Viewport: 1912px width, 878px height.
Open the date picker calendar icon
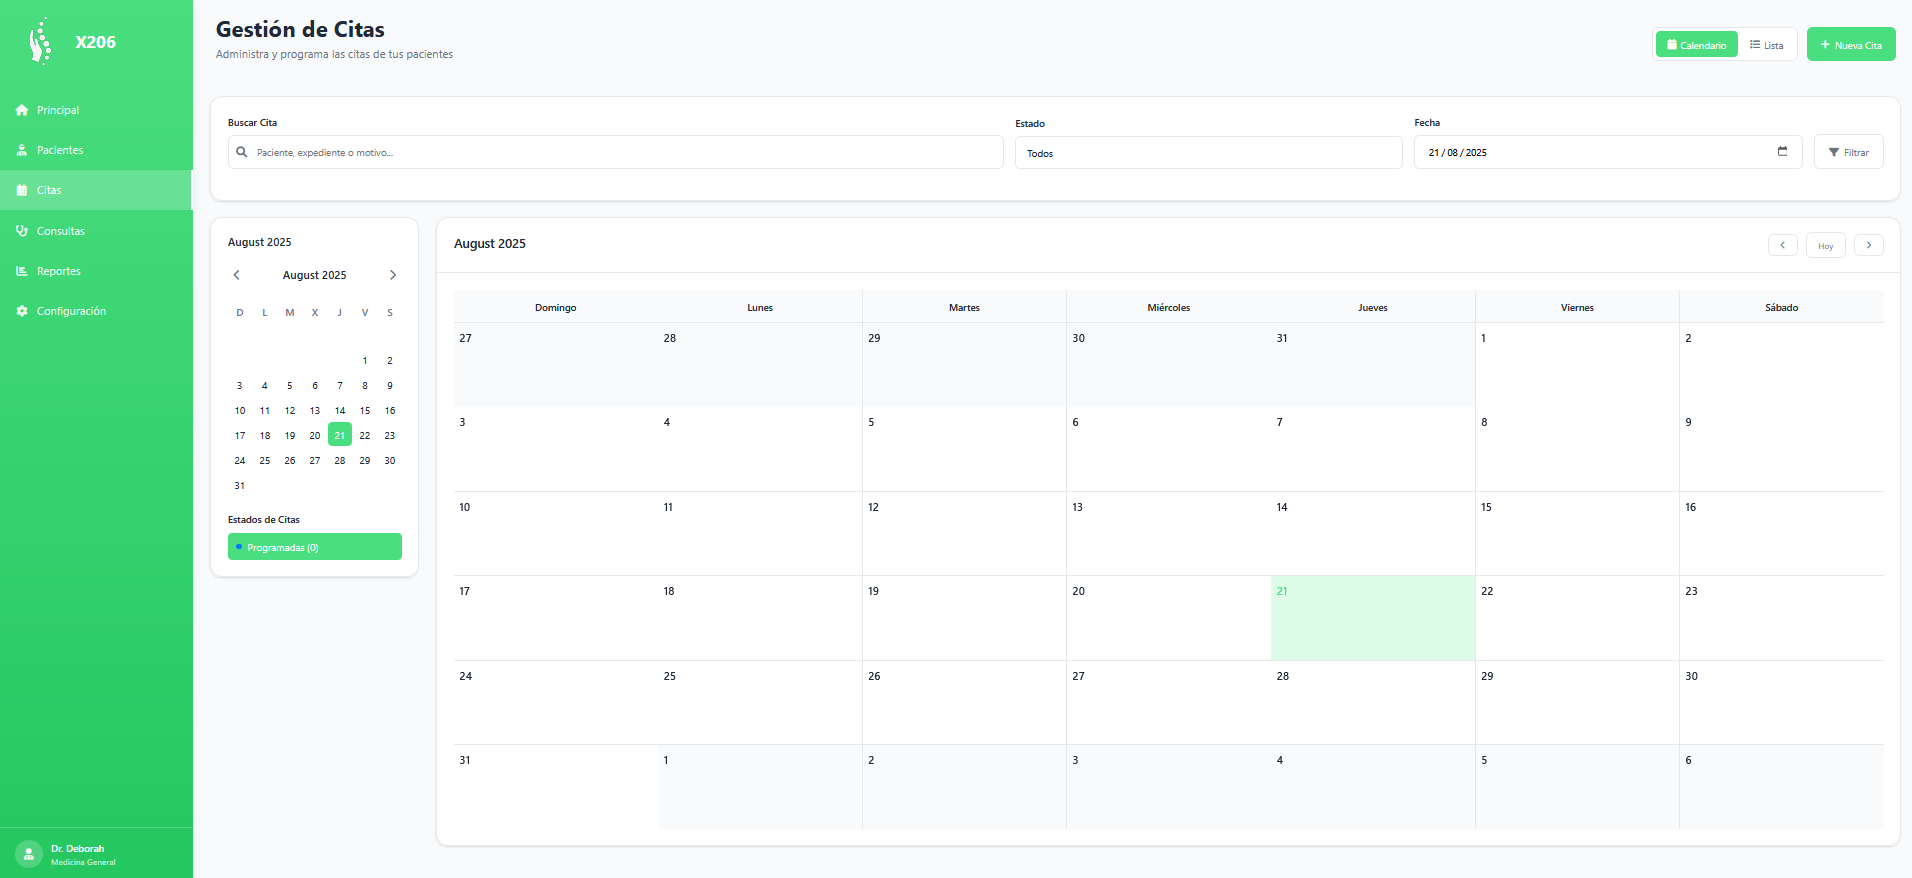[x=1782, y=152]
